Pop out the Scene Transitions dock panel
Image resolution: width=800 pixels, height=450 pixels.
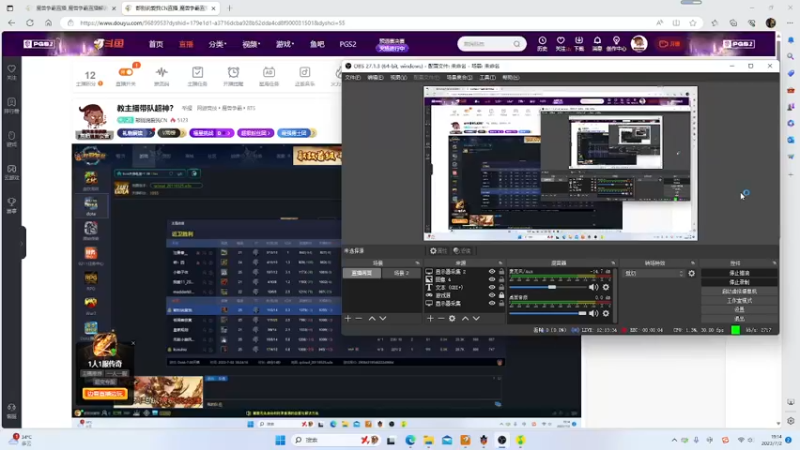point(693,263)
